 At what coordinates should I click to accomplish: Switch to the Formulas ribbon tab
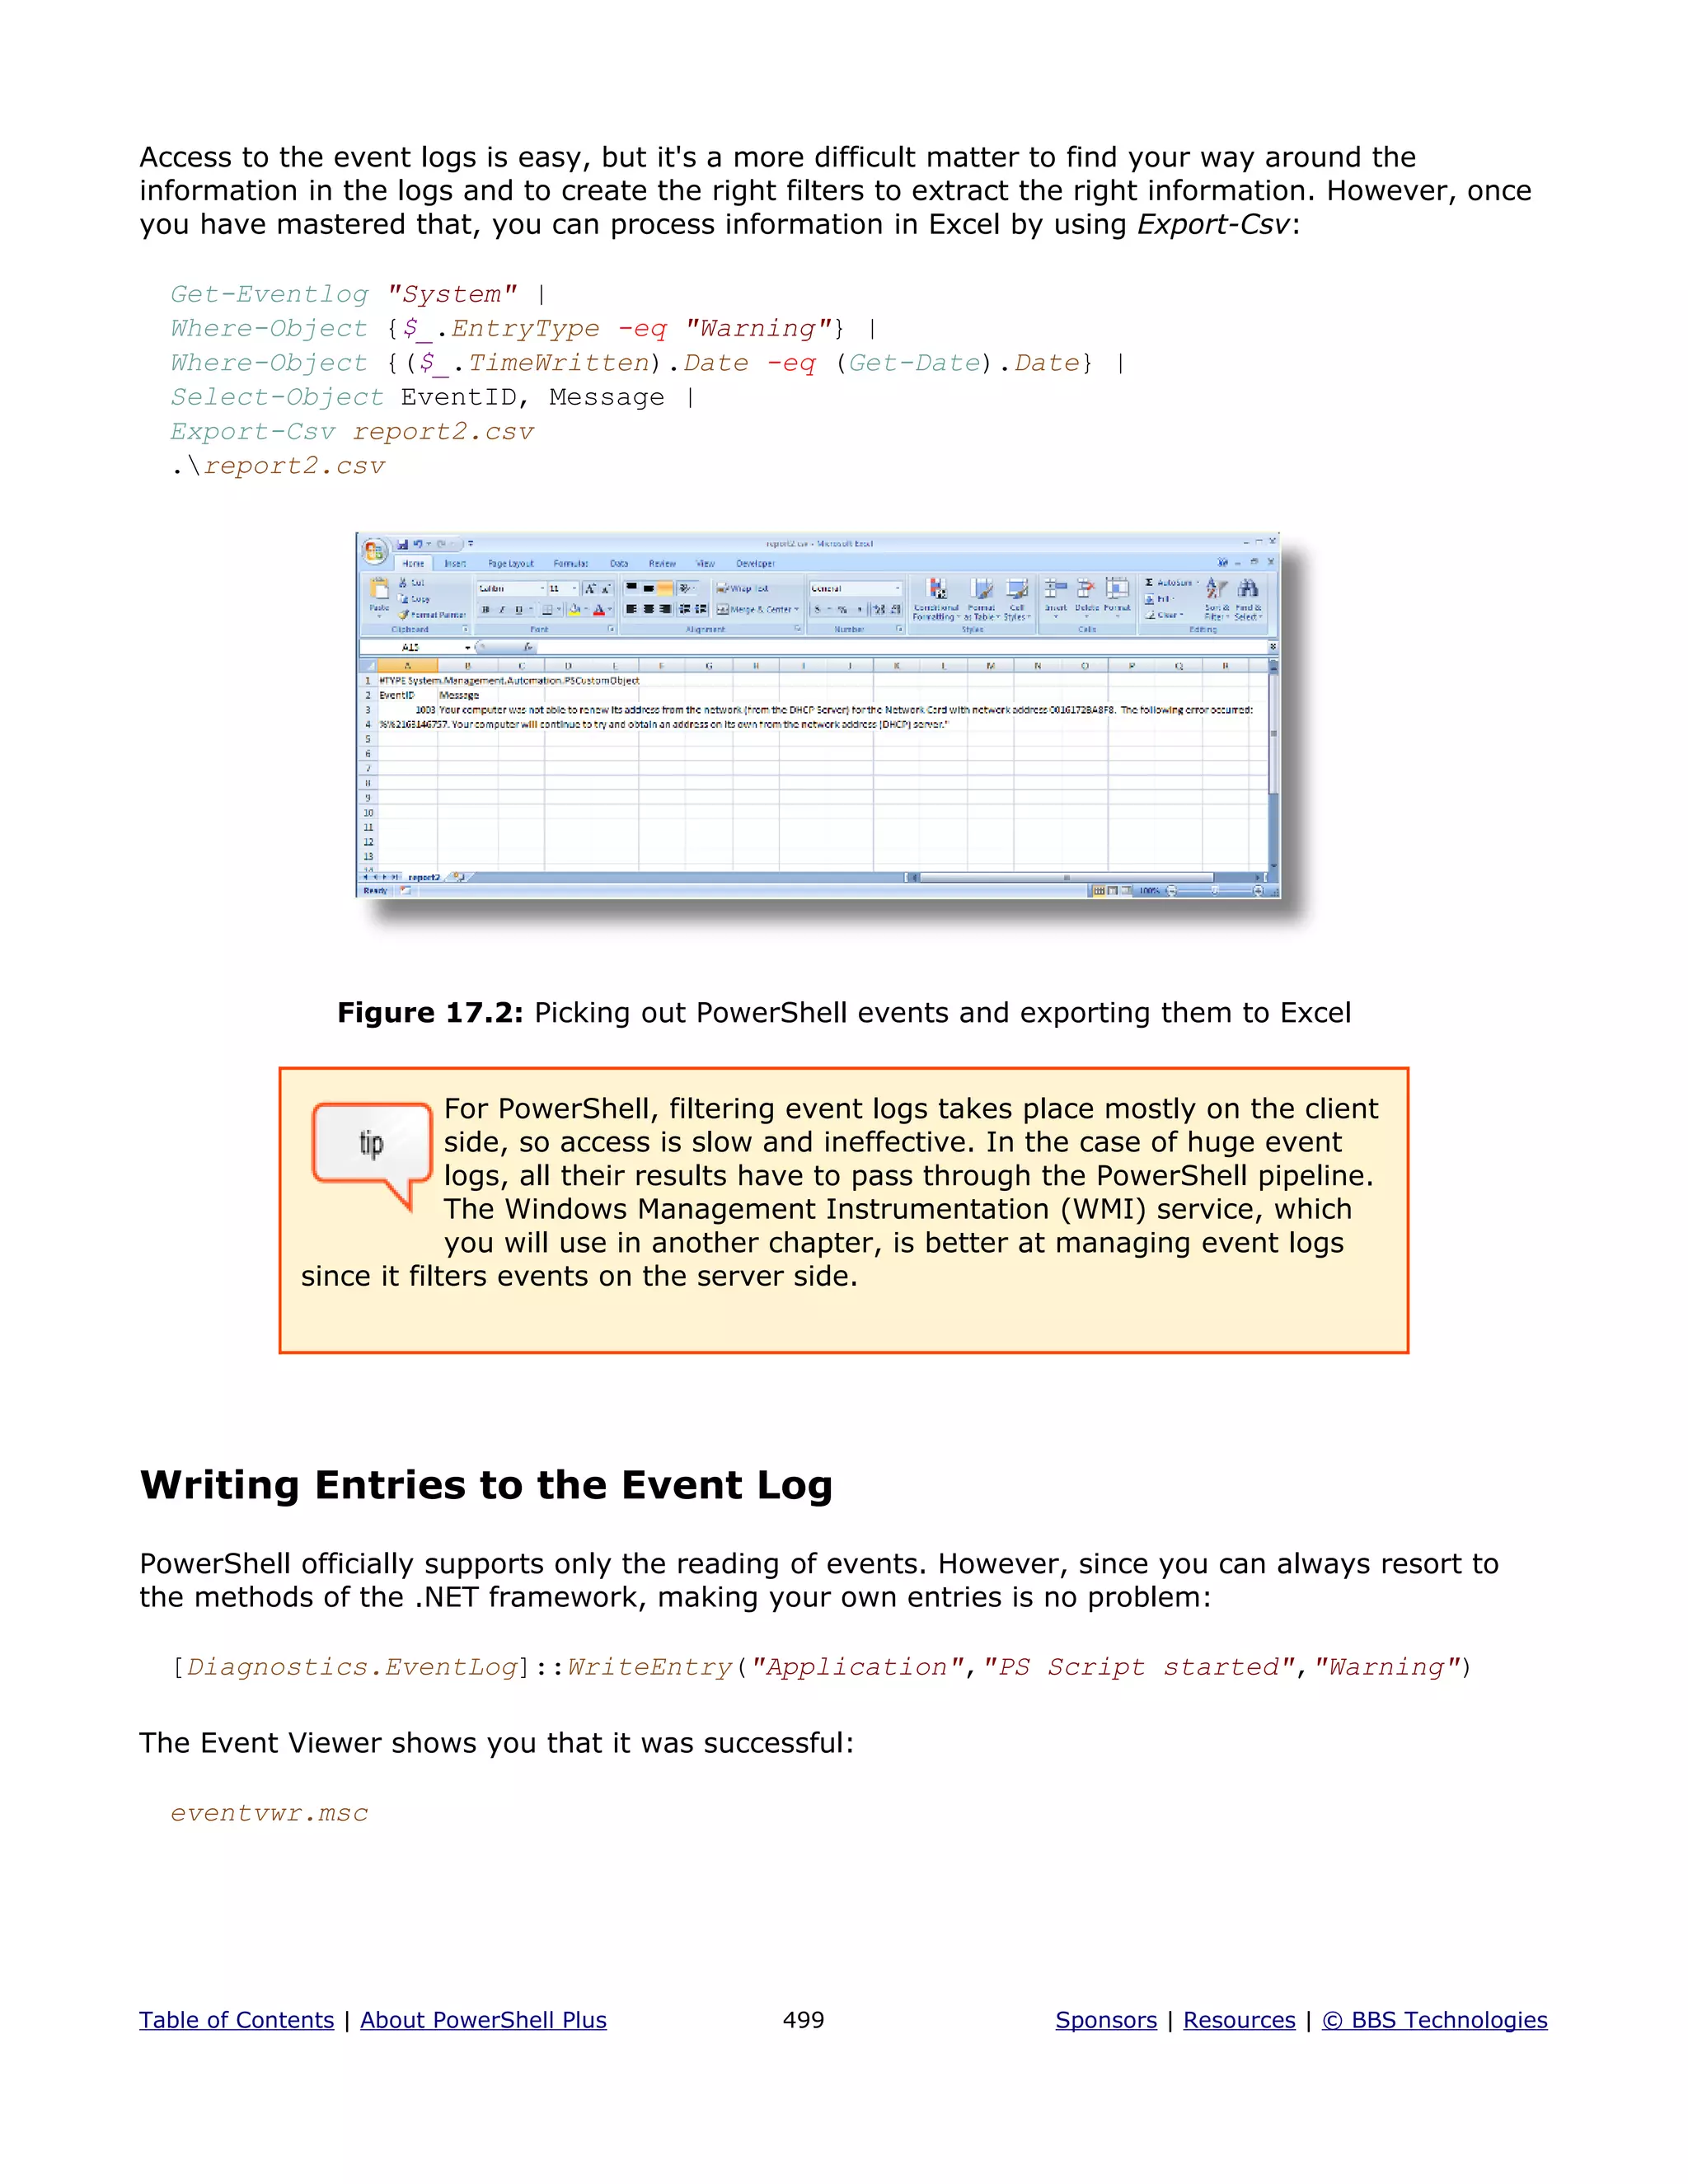tap(571, 564)
